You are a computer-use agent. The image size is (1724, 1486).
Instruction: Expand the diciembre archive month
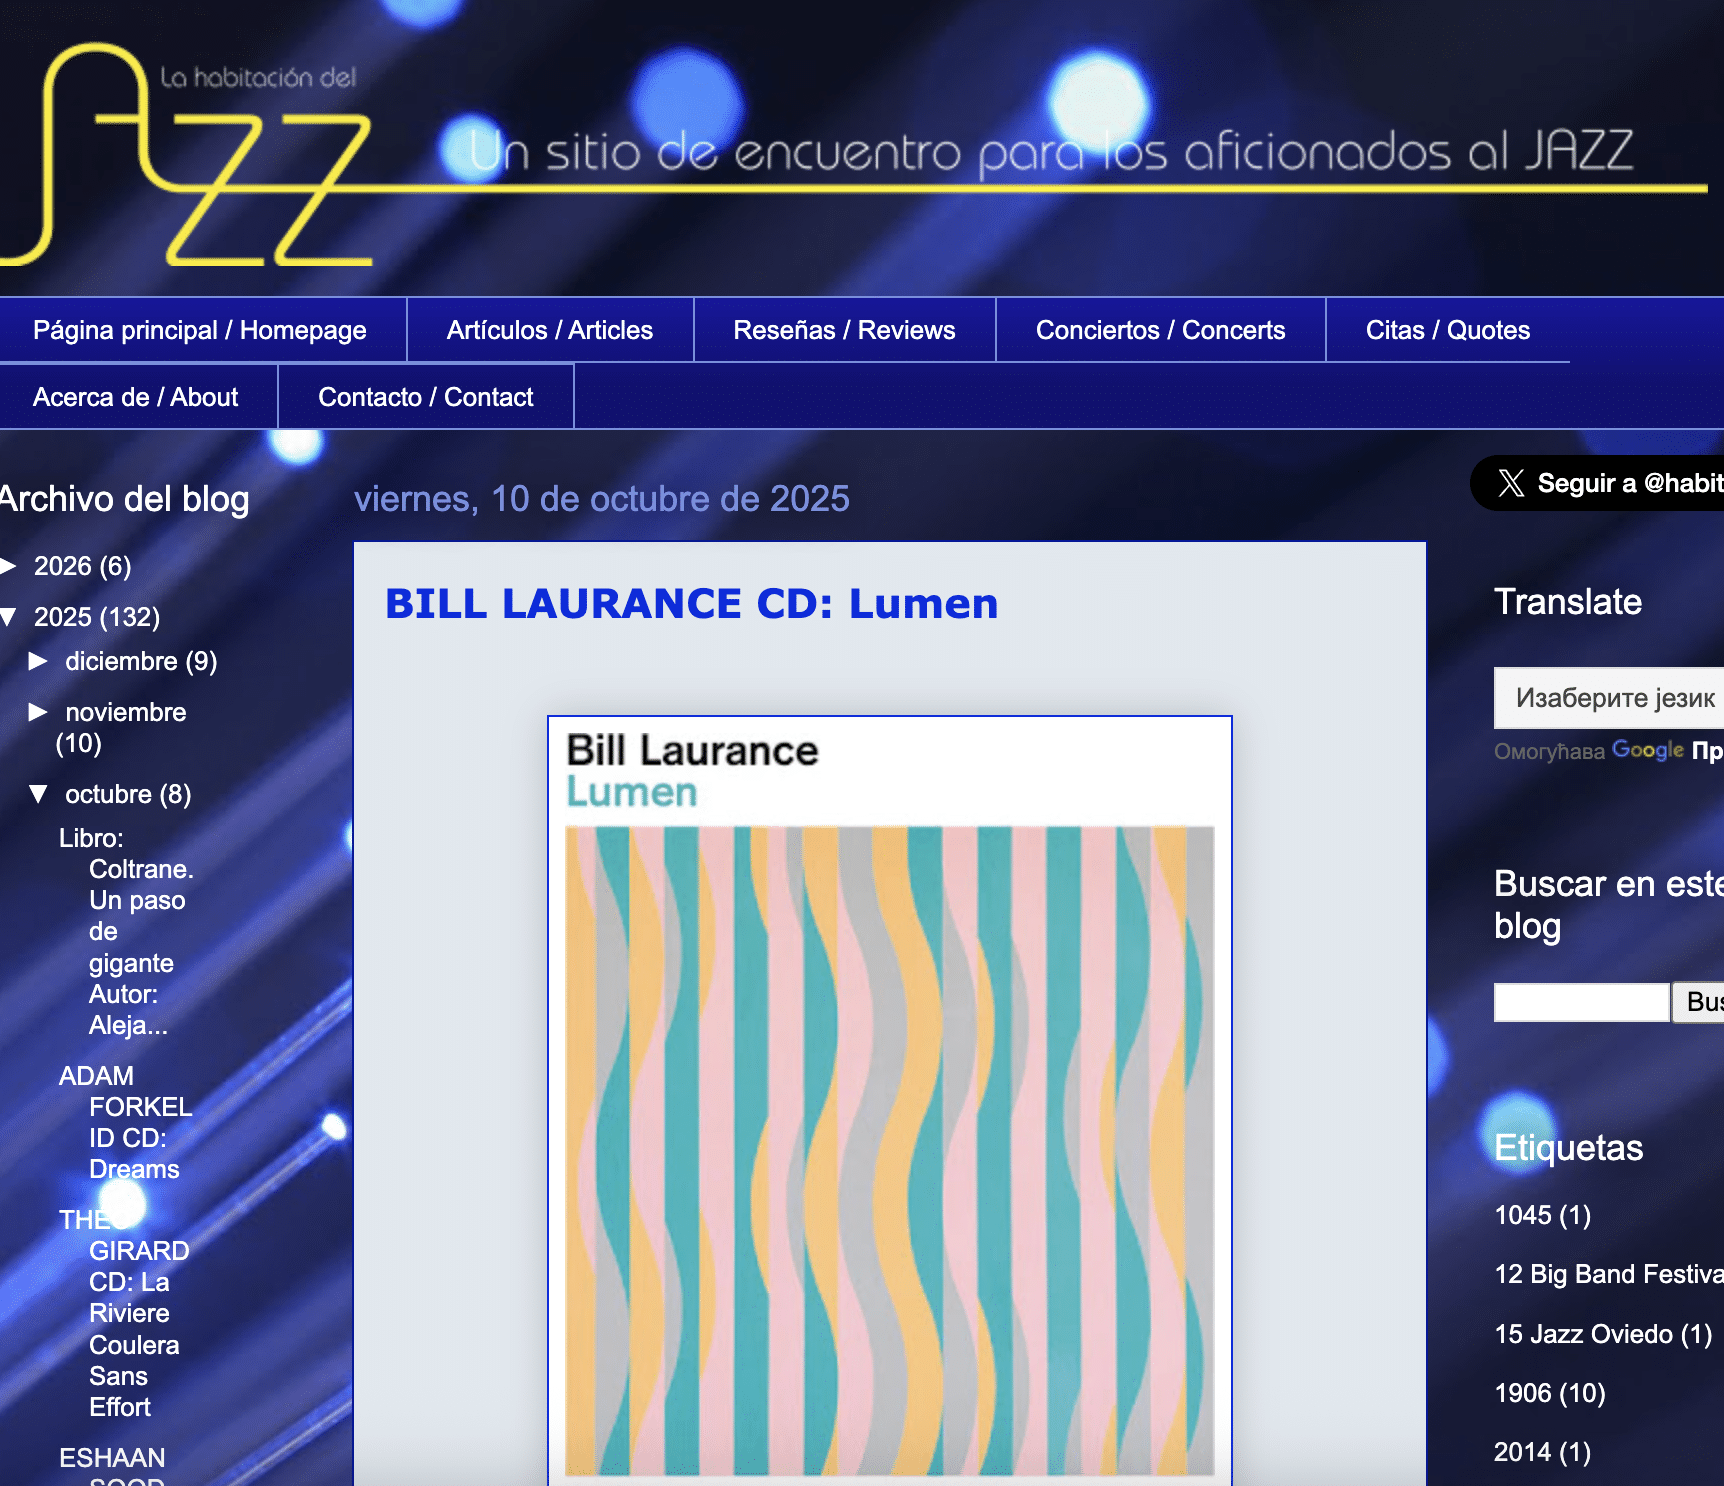[38, 661]
